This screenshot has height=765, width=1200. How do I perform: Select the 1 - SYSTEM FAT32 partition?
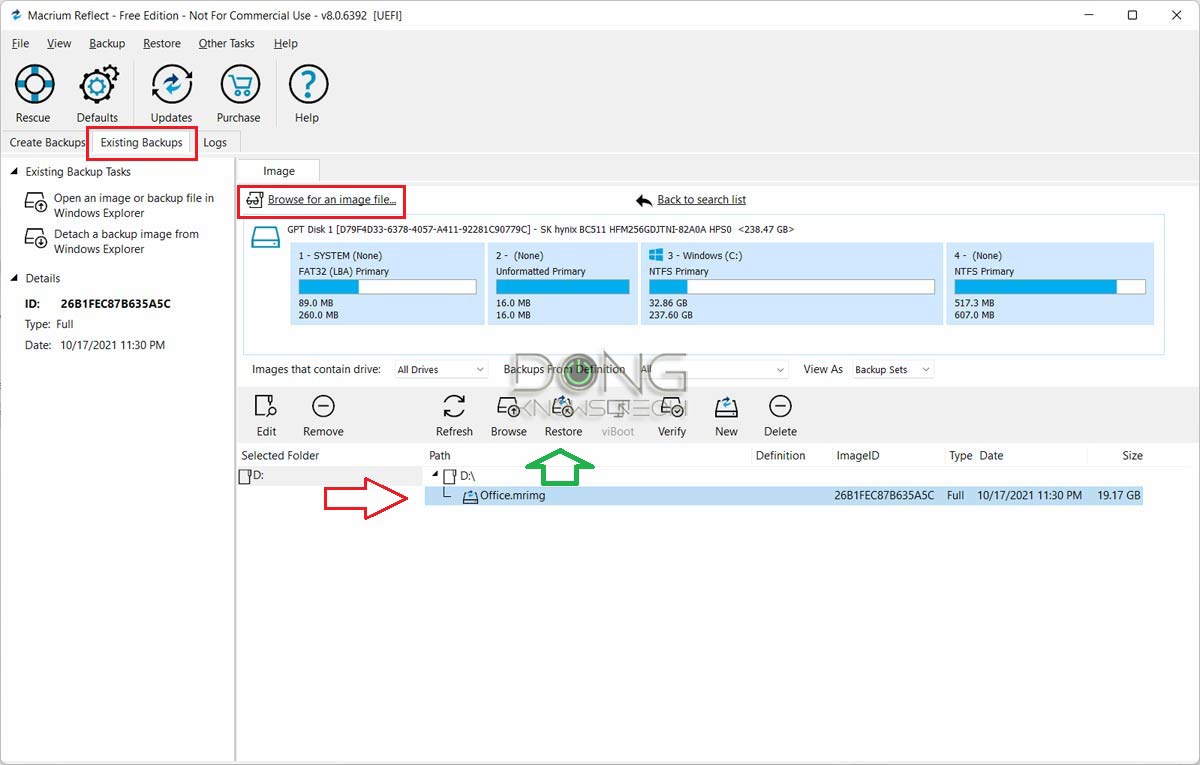pyautogui.click(x=386, y=284)
